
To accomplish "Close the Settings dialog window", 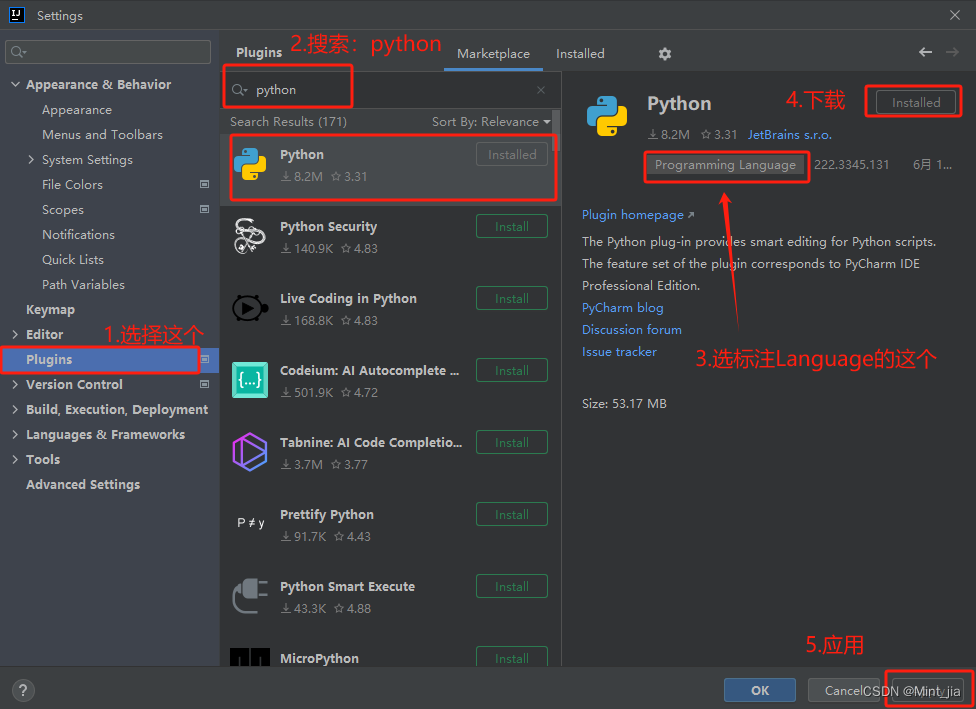I will [x=955, y=15].
